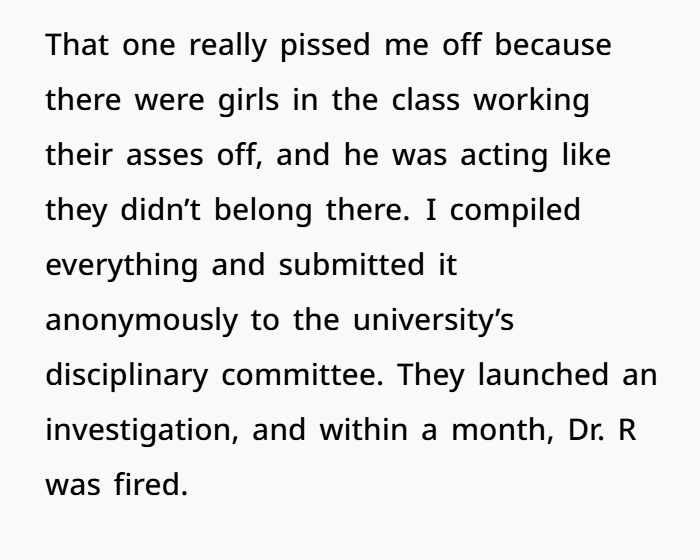Click the word "committee" in the paragraph

(299, 374)
